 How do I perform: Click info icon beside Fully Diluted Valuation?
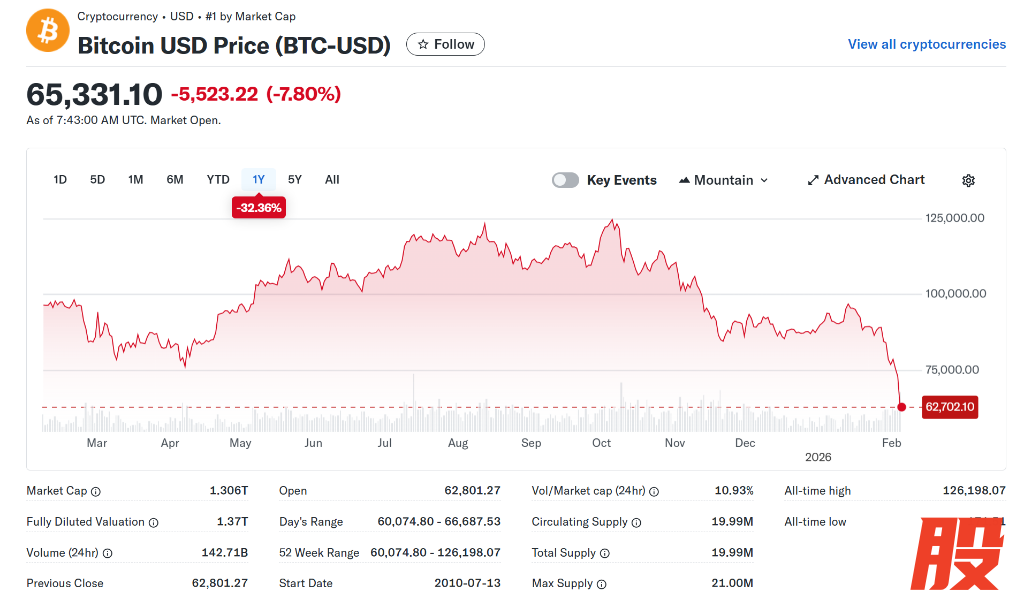(154, 523)
